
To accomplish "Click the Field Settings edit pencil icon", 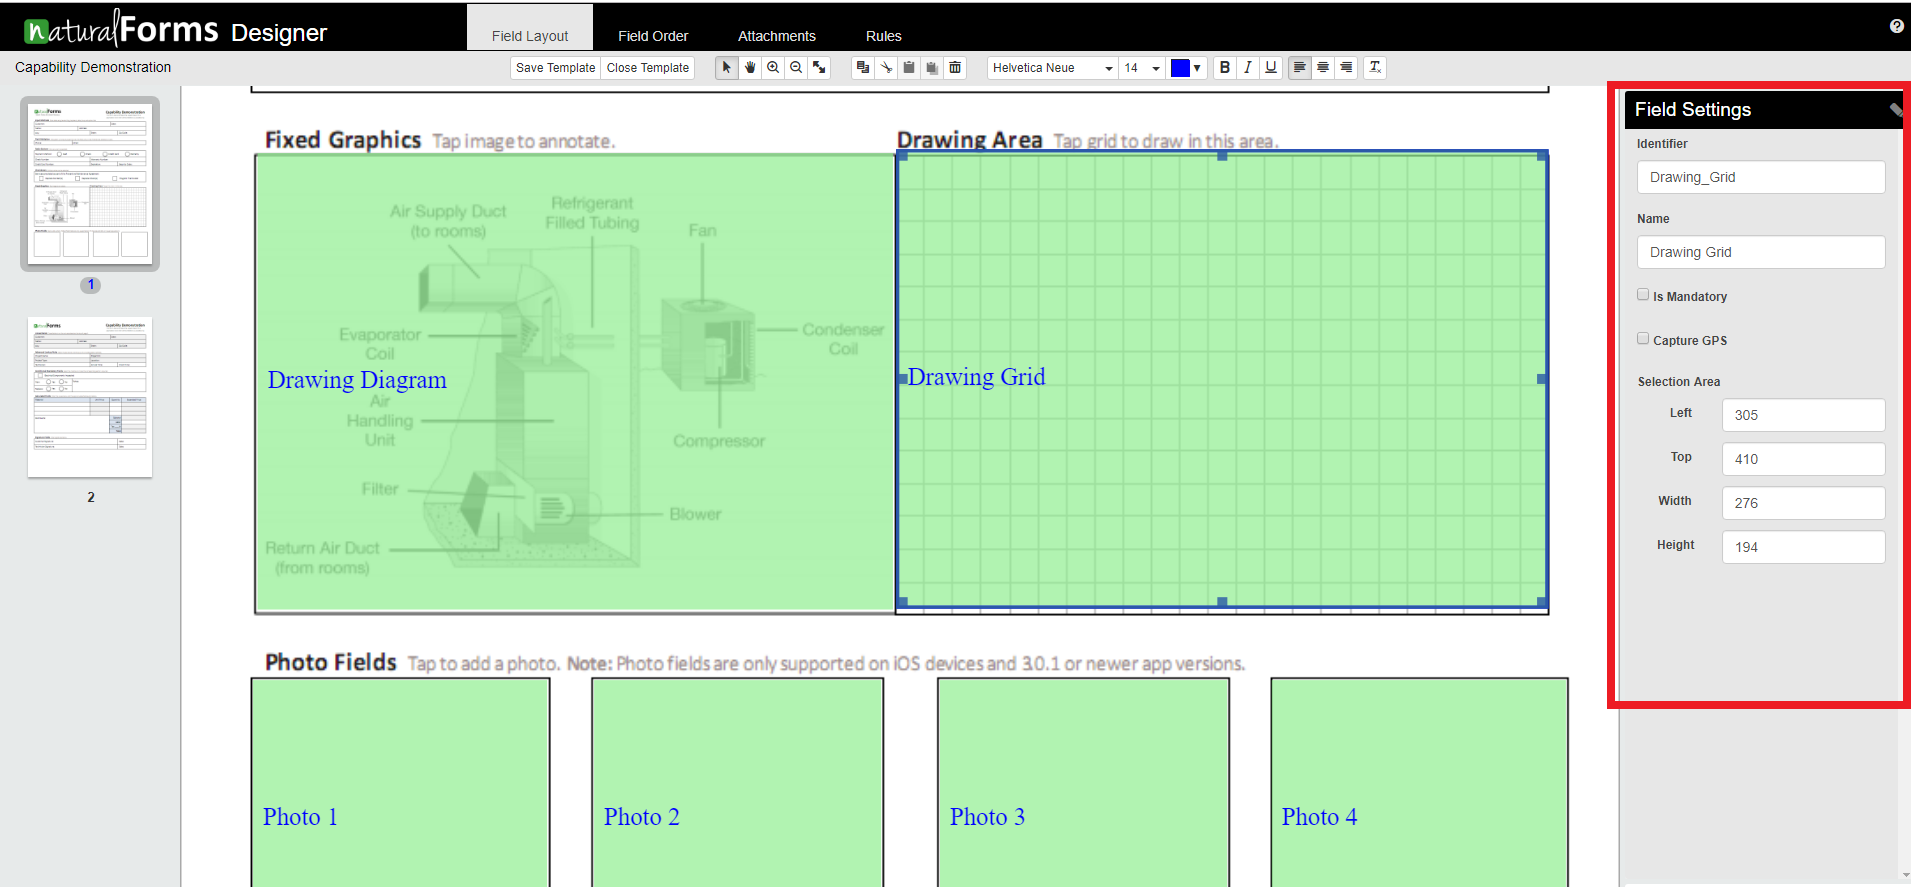I will pos(1895,110).
